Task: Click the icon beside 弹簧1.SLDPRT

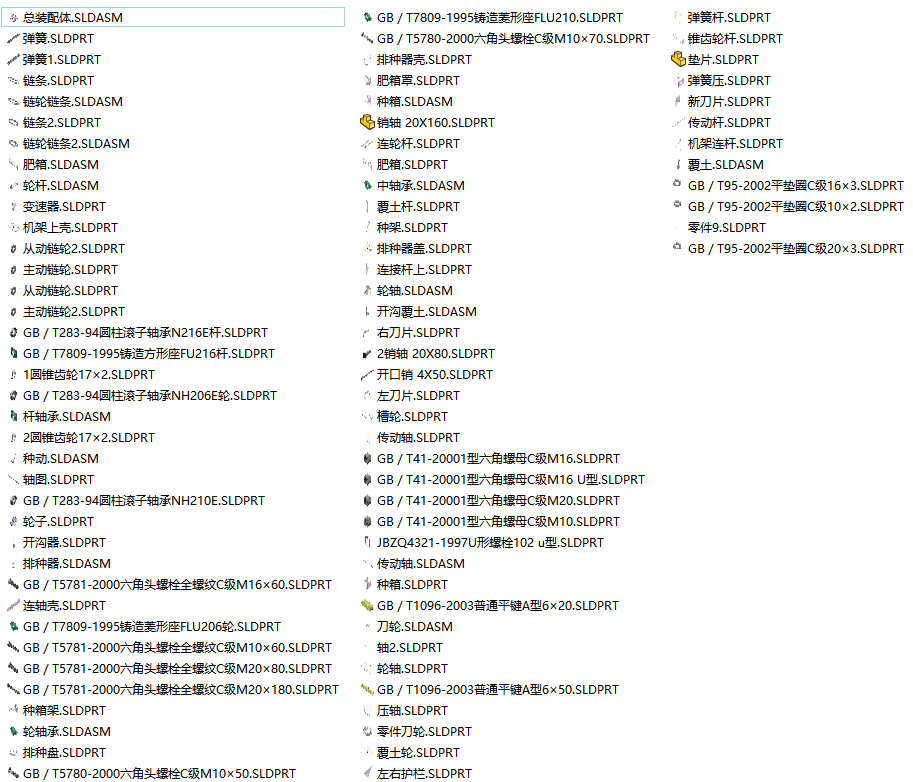Action: click(x=13, y=60)
